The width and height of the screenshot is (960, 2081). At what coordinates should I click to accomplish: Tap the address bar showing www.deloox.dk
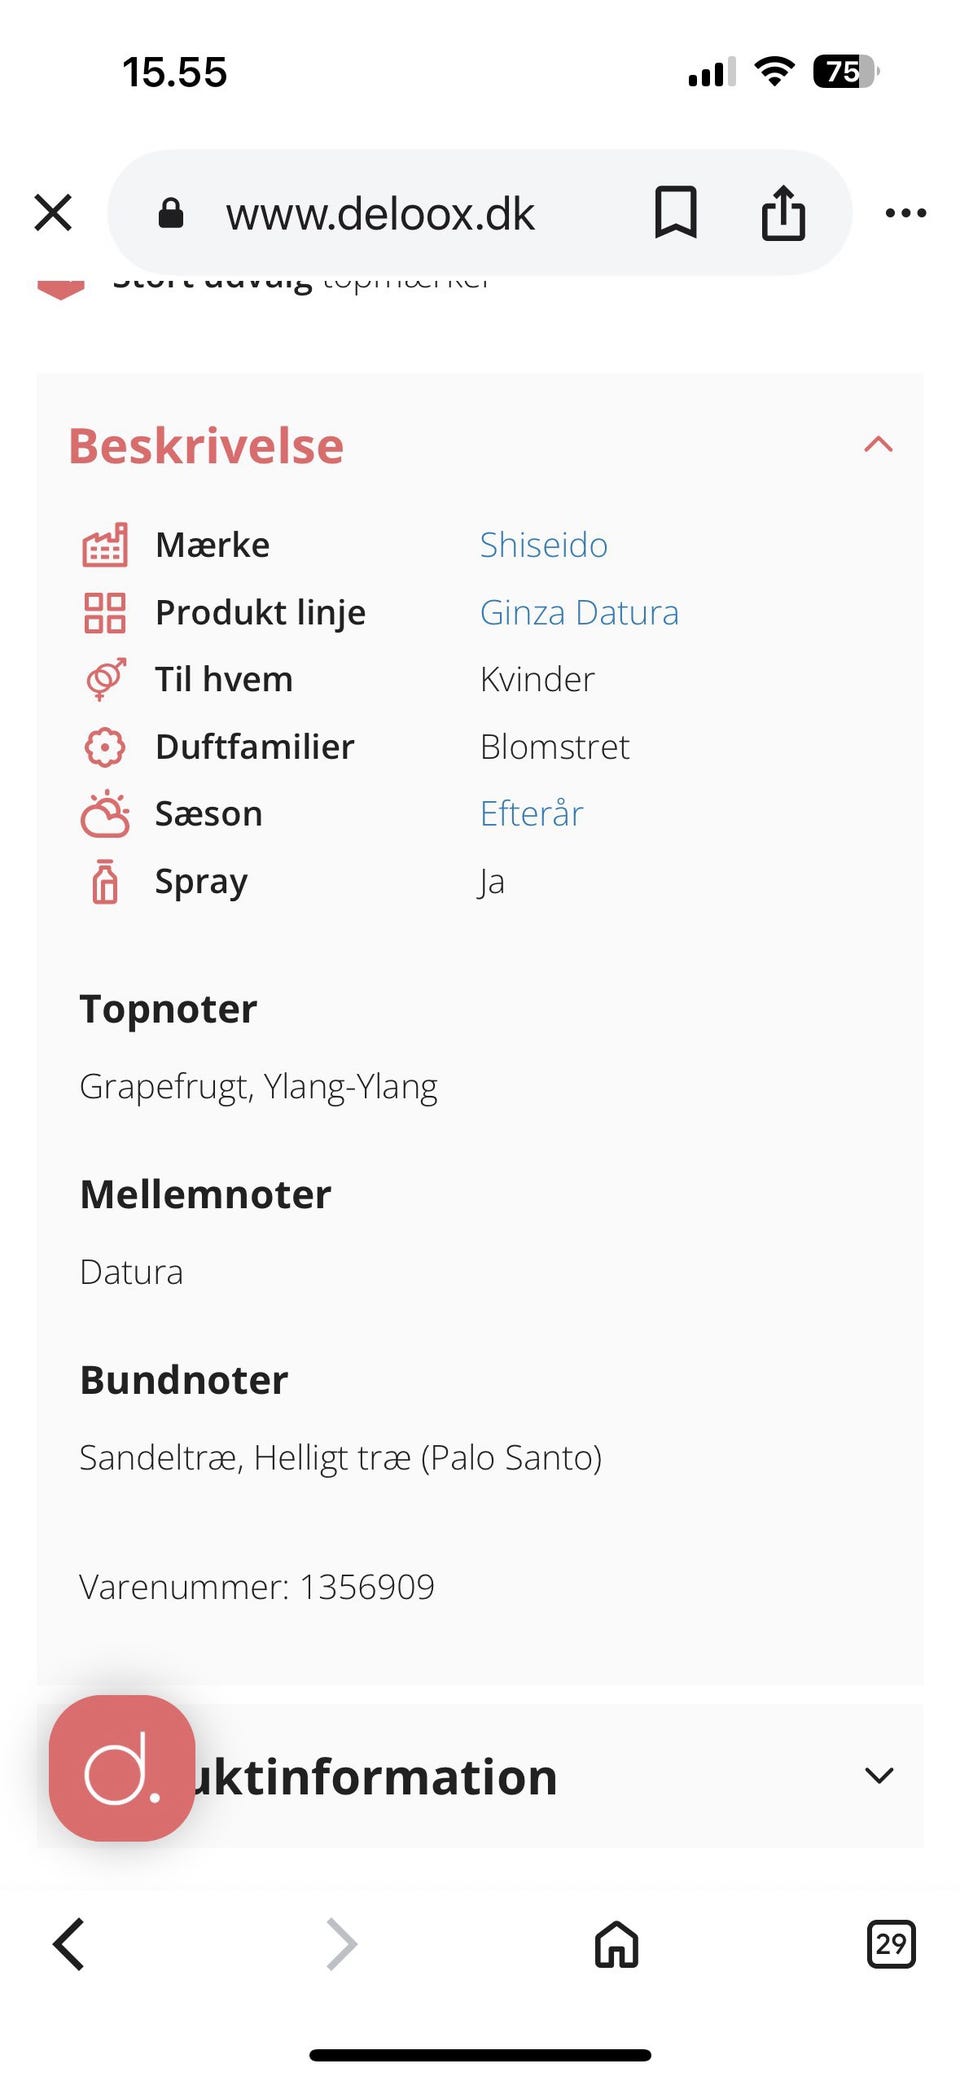click(381, 213)
